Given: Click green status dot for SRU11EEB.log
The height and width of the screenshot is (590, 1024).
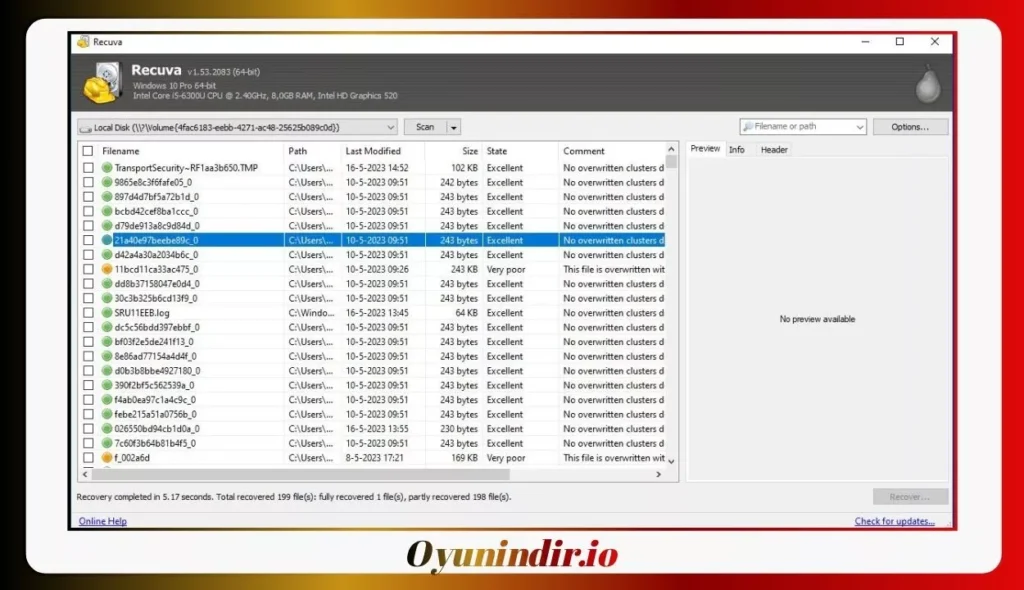Looking at the screenshot, I should (x=107, y=313).
